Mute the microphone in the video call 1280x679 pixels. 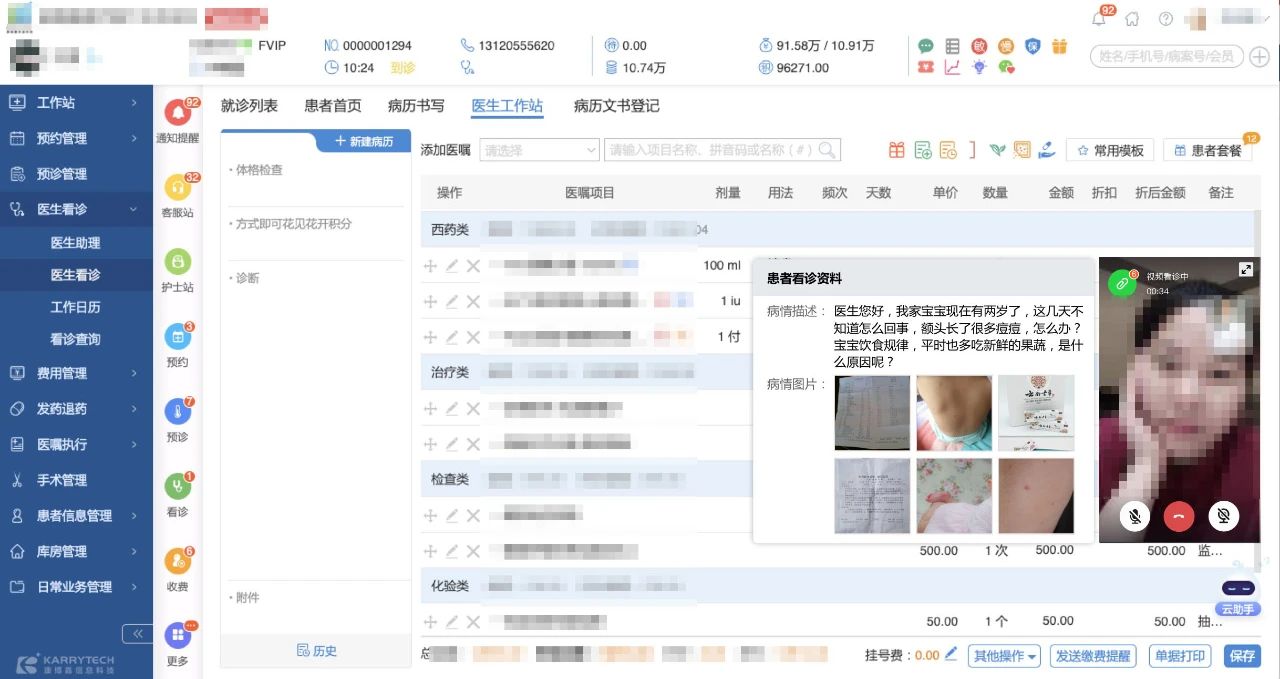click(x=1135, y=517)
